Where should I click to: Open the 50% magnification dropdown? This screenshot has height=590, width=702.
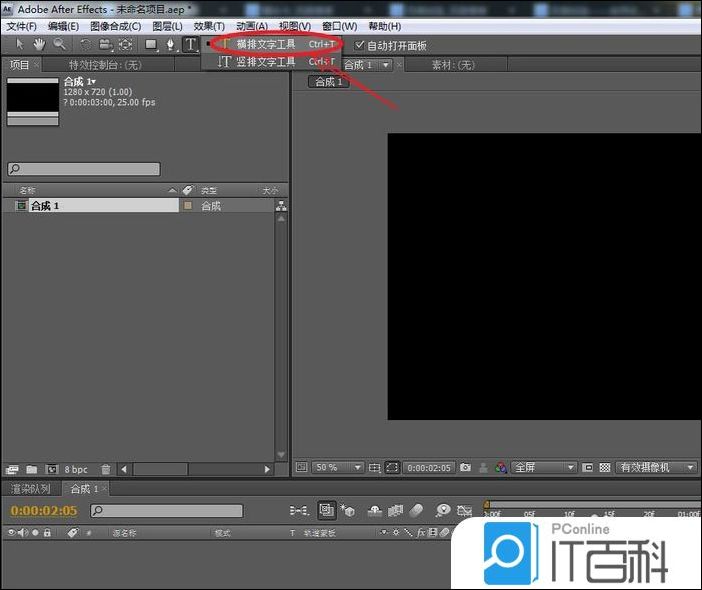[339, 467]
